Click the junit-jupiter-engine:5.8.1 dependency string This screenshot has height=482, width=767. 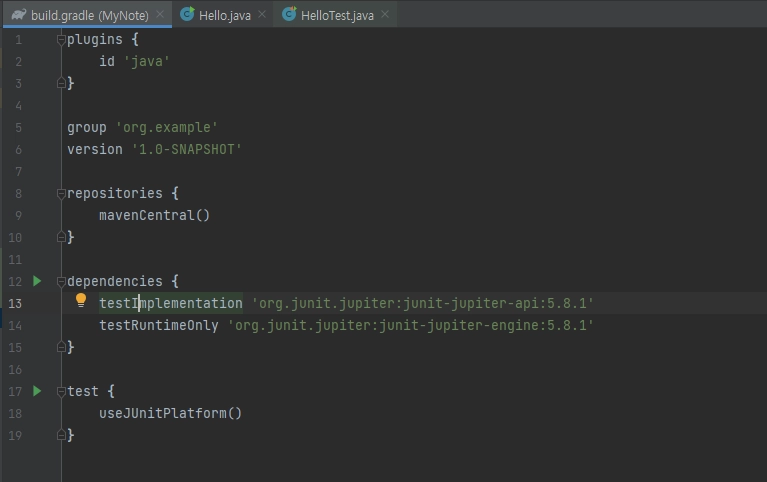(x=410, y=325)
